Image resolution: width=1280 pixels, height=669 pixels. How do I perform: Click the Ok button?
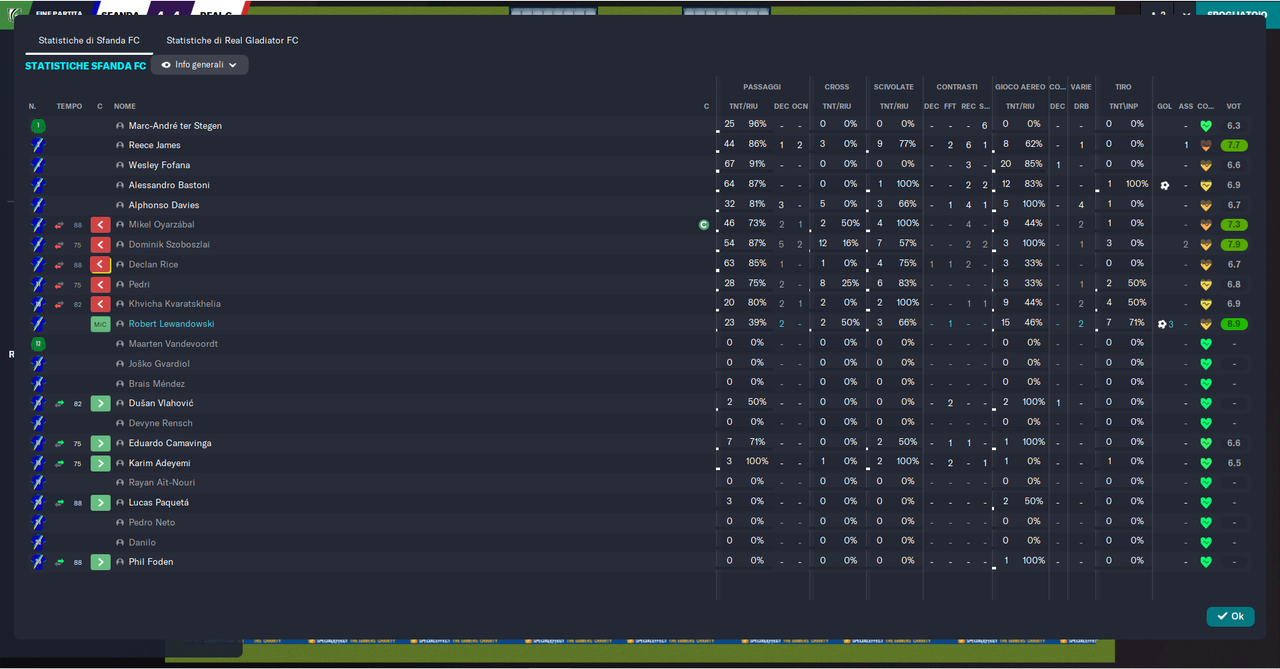point(1230,616)
